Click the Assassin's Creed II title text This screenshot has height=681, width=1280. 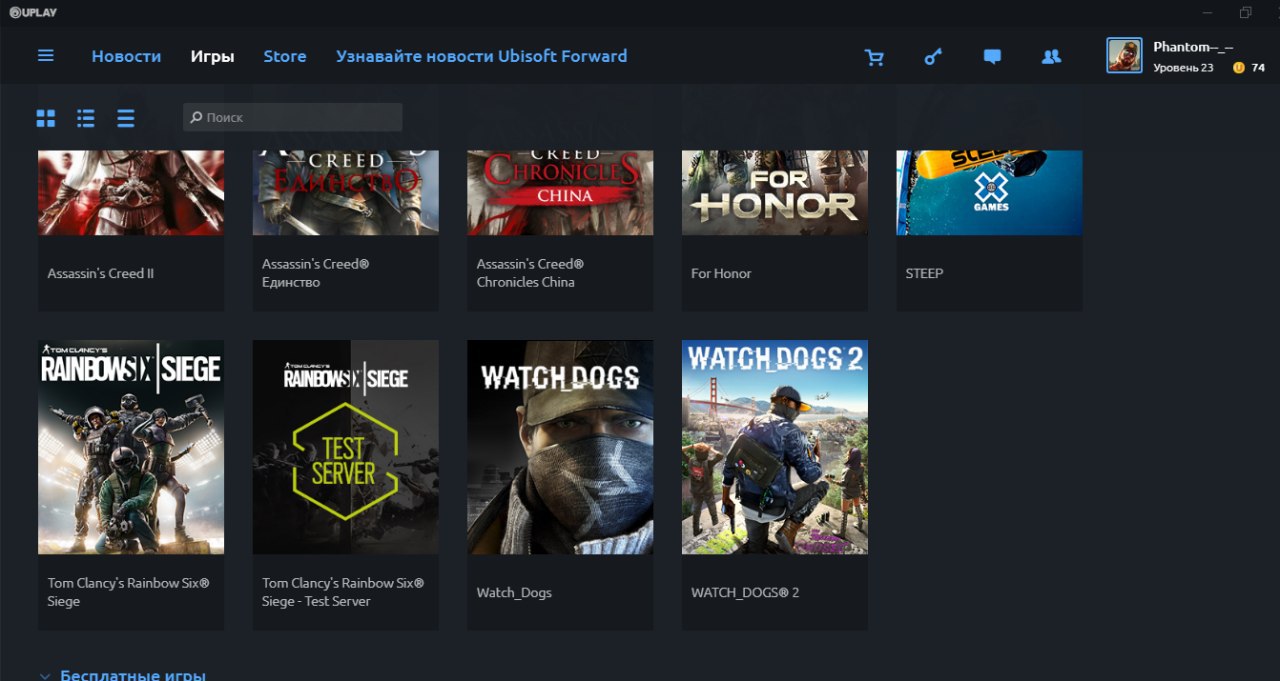[x=101, y=273]
